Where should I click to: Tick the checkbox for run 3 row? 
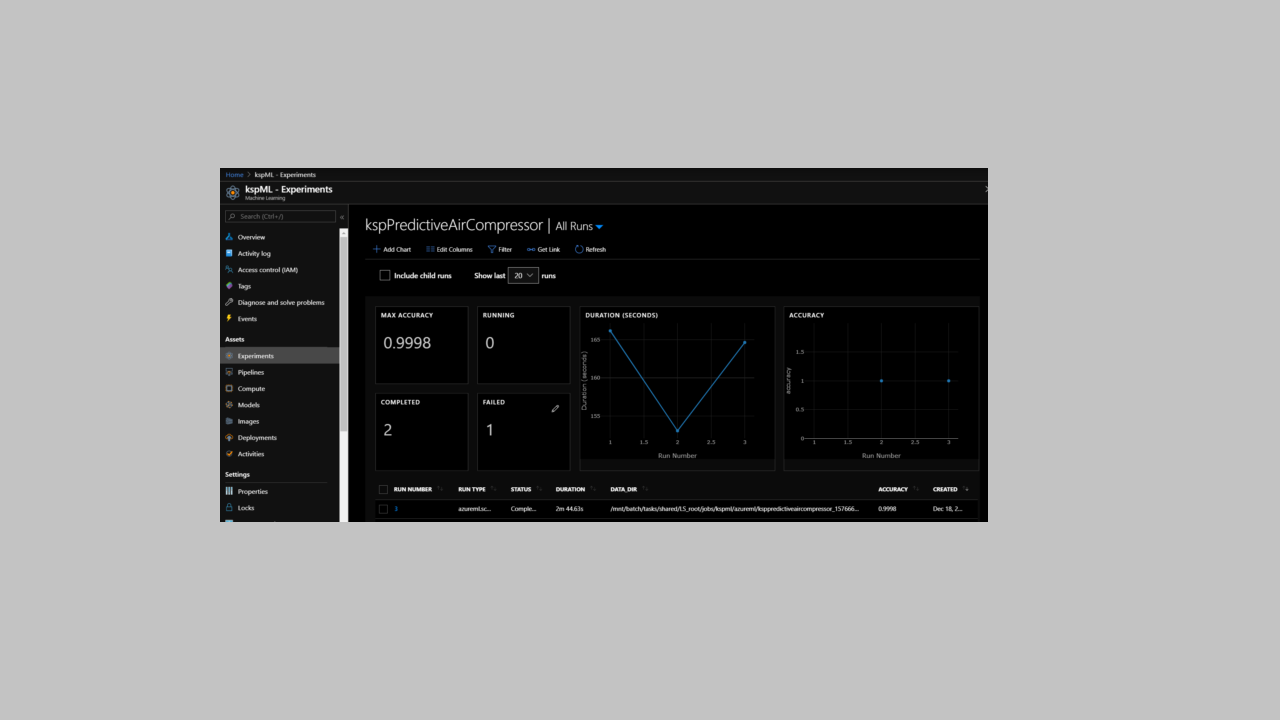(x=383, y=509)
